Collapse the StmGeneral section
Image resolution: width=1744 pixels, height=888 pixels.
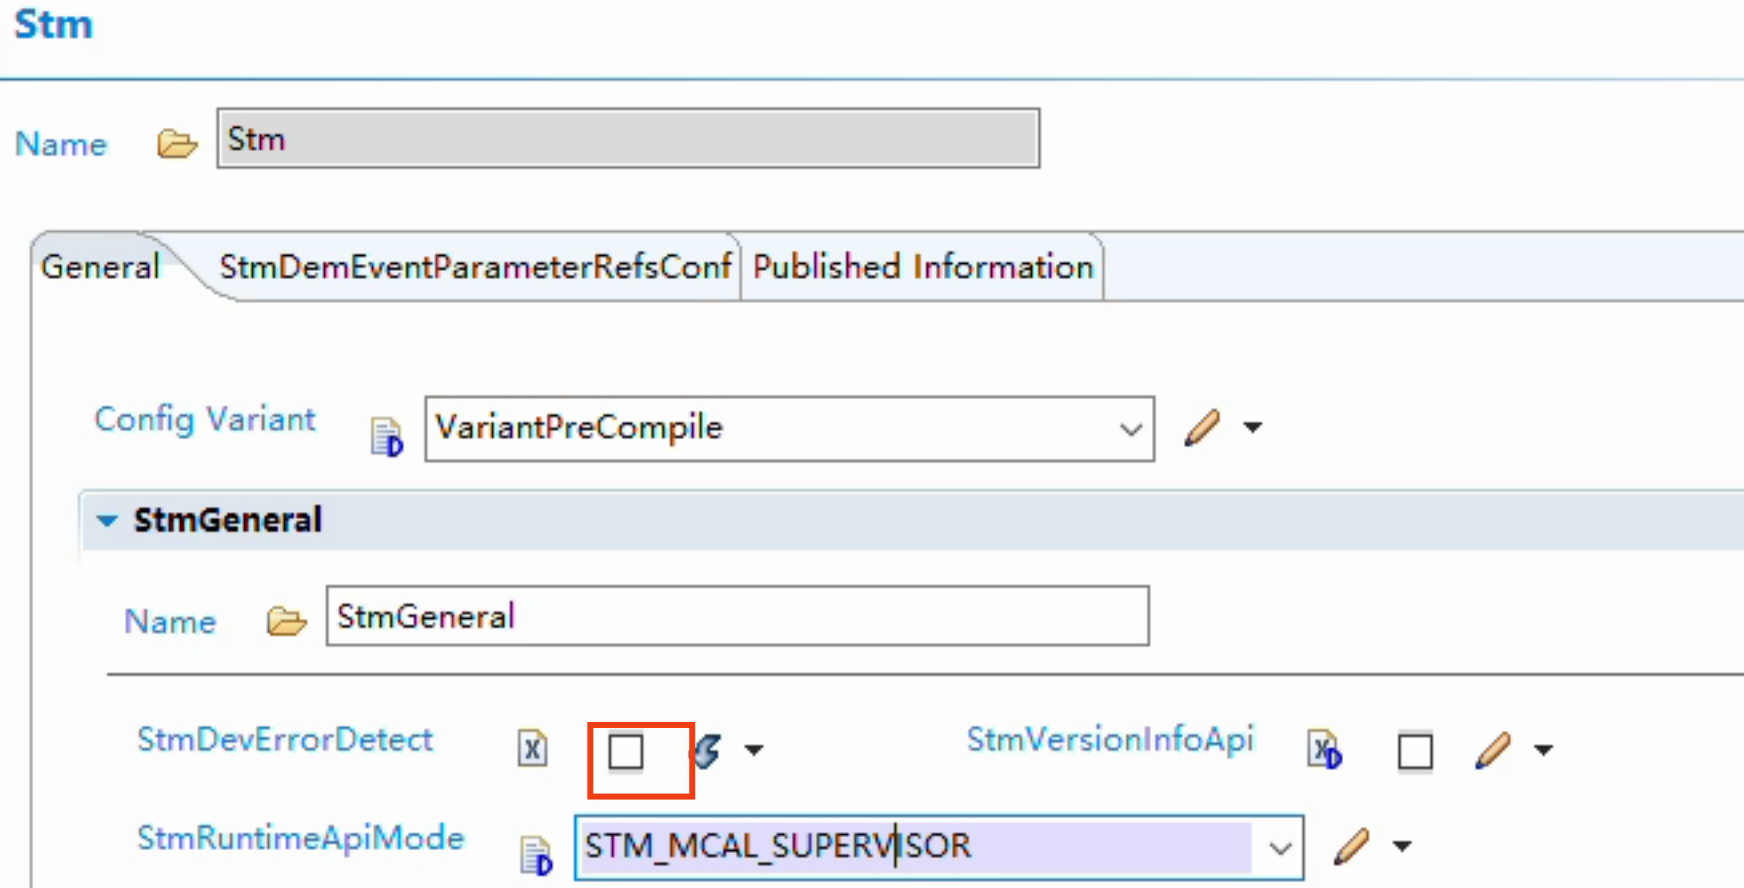[x=107, y=519]
